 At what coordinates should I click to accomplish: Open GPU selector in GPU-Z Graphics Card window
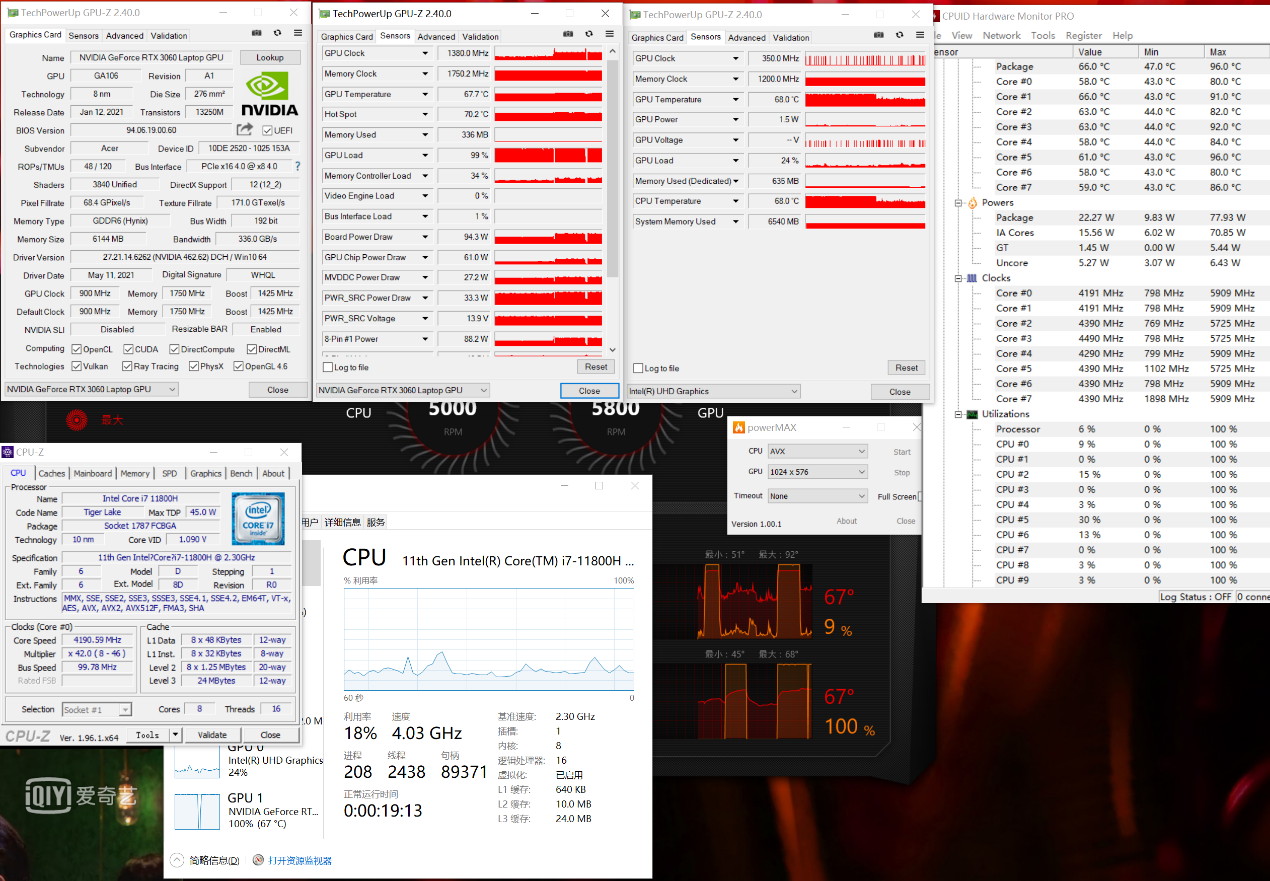[91, 389]
